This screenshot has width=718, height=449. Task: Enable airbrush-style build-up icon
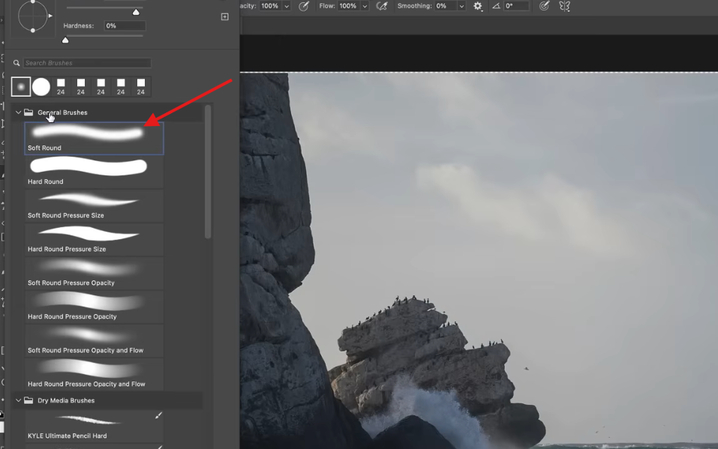(x=381, y=6)
